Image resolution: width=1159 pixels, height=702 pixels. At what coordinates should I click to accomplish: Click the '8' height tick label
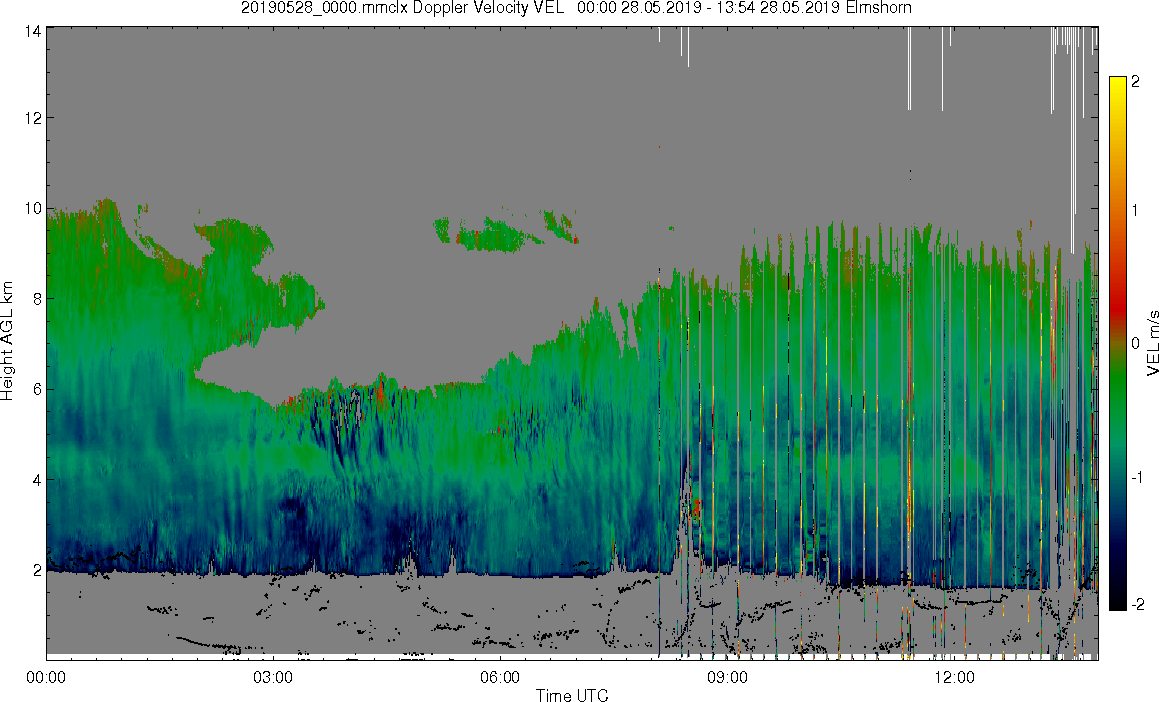click(36, 299)
